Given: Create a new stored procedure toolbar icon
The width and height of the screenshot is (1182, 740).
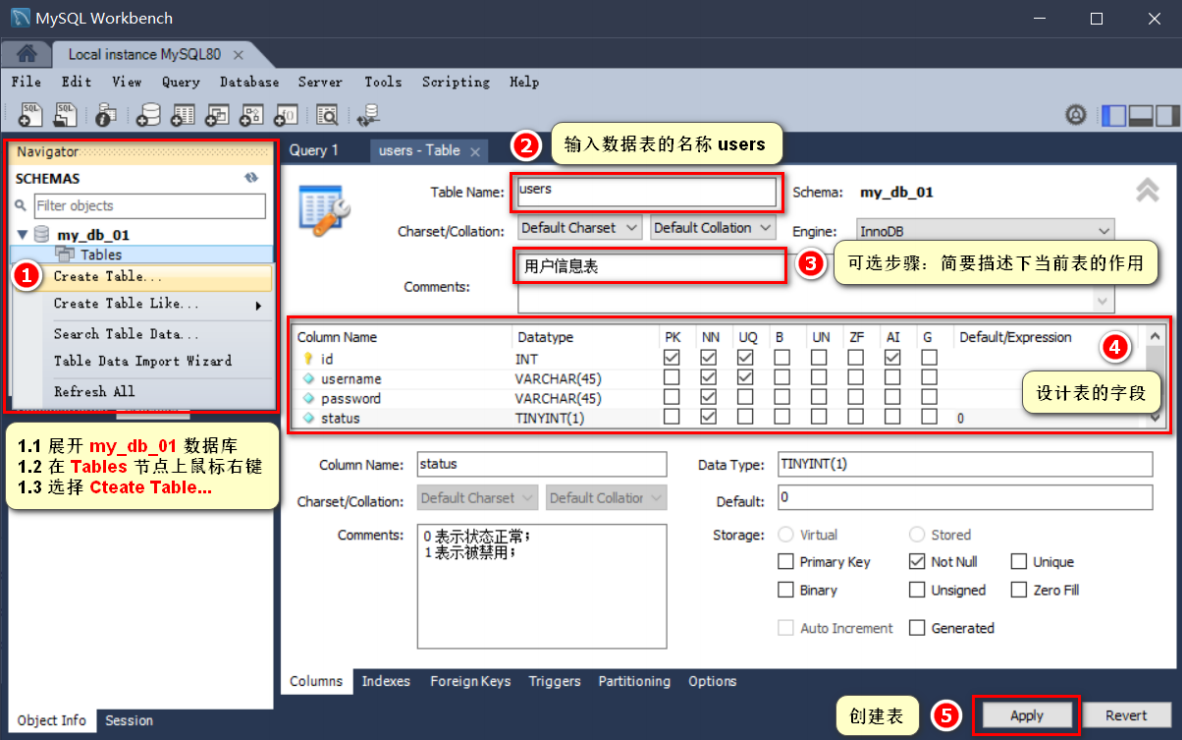Looking at the screenshot, I should (x=251, y=115).
